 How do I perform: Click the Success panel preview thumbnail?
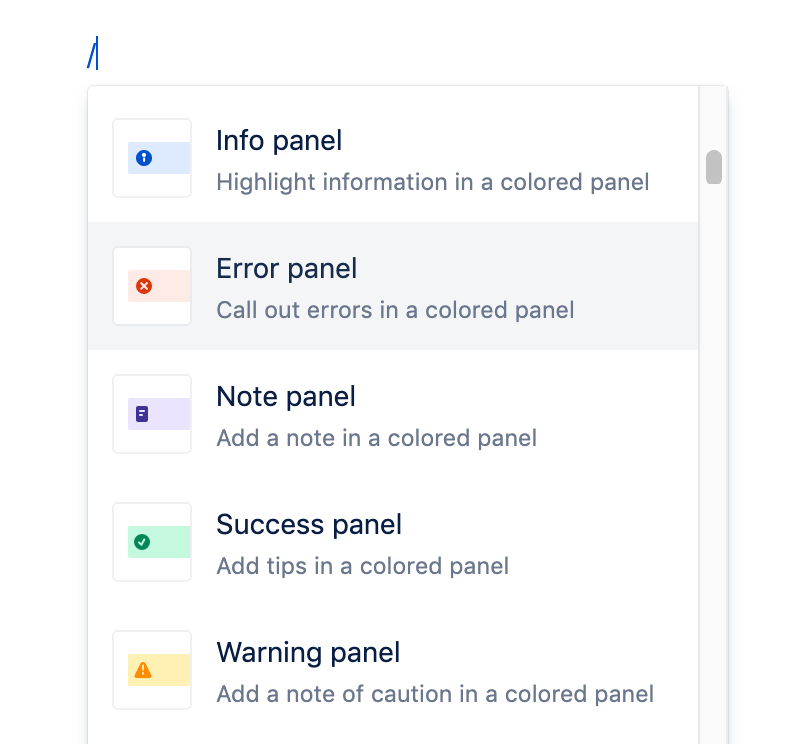(x=152, y=542)
